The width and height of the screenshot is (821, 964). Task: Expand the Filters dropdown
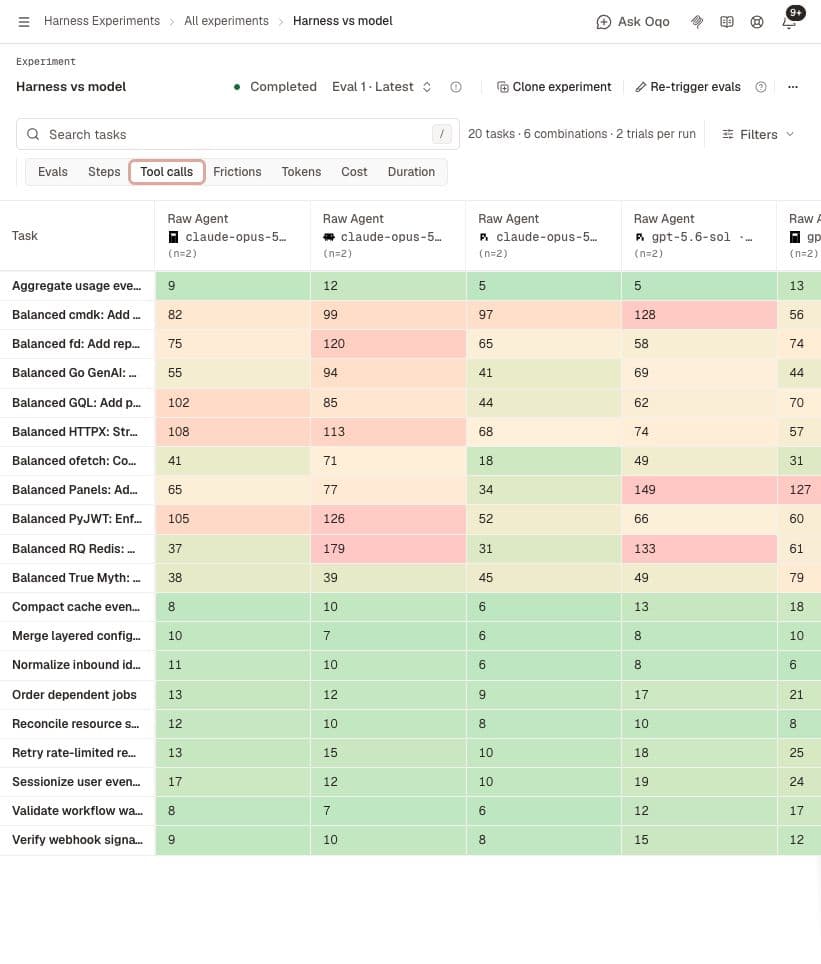pyautogui.click(x=758, y=134)
